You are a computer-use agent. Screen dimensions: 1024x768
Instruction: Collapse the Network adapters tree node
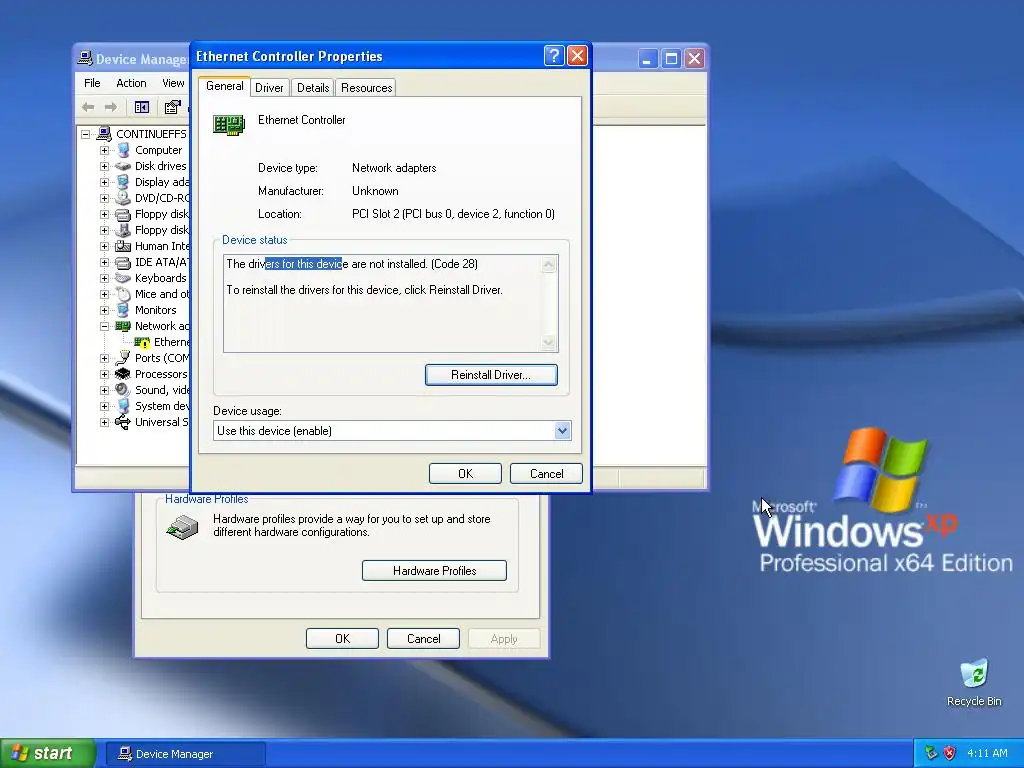point(104,326)
